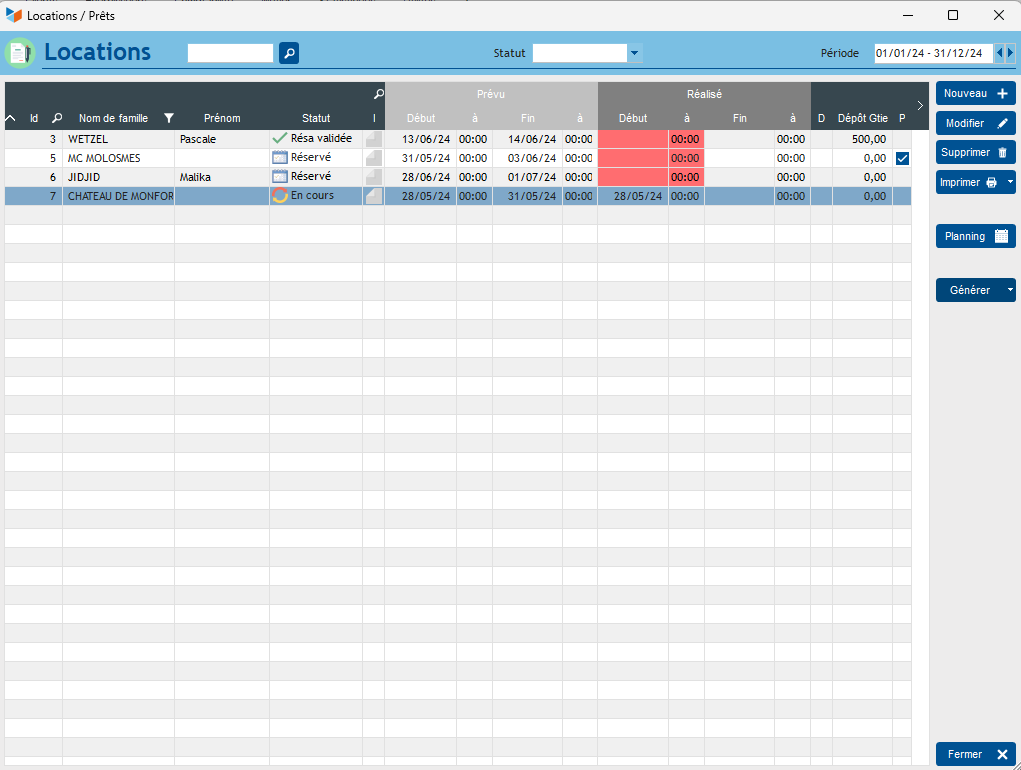
Task: Expand the Générer dropdown arrow
Action: tap(1010, 290)
